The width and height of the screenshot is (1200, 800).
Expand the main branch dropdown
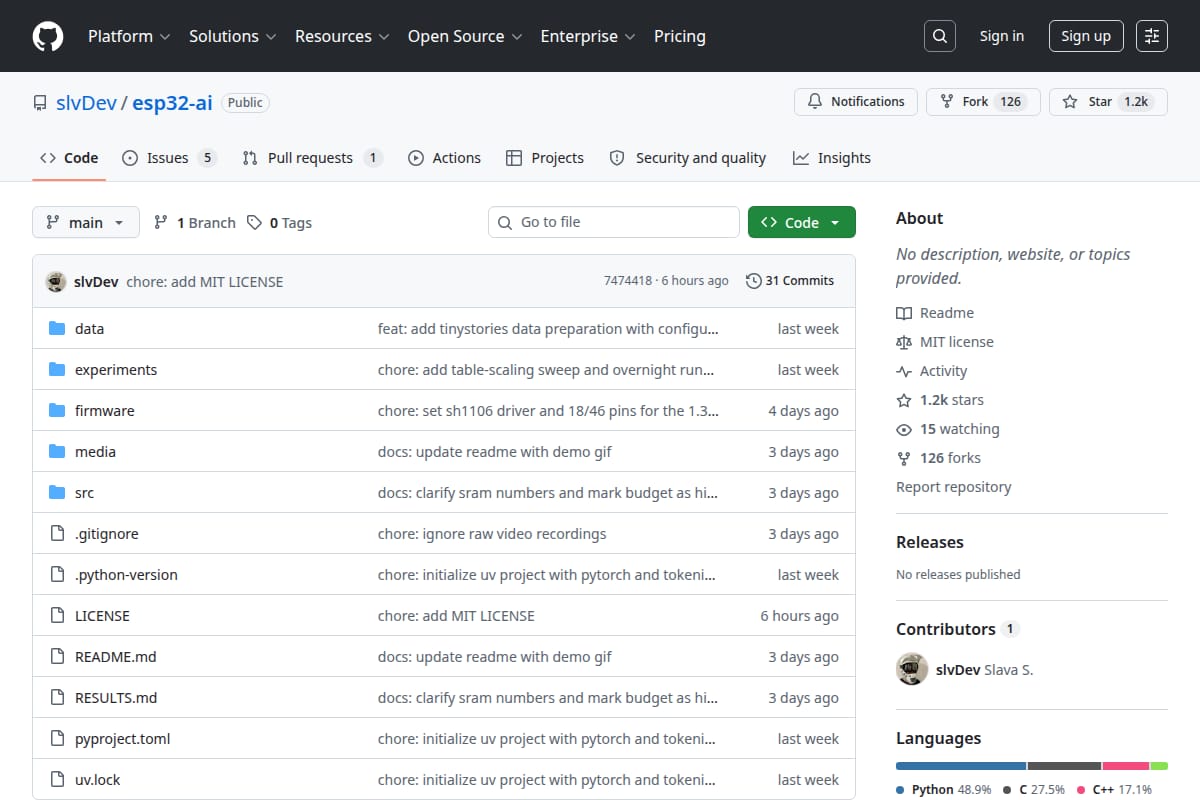tap(85, 222)
